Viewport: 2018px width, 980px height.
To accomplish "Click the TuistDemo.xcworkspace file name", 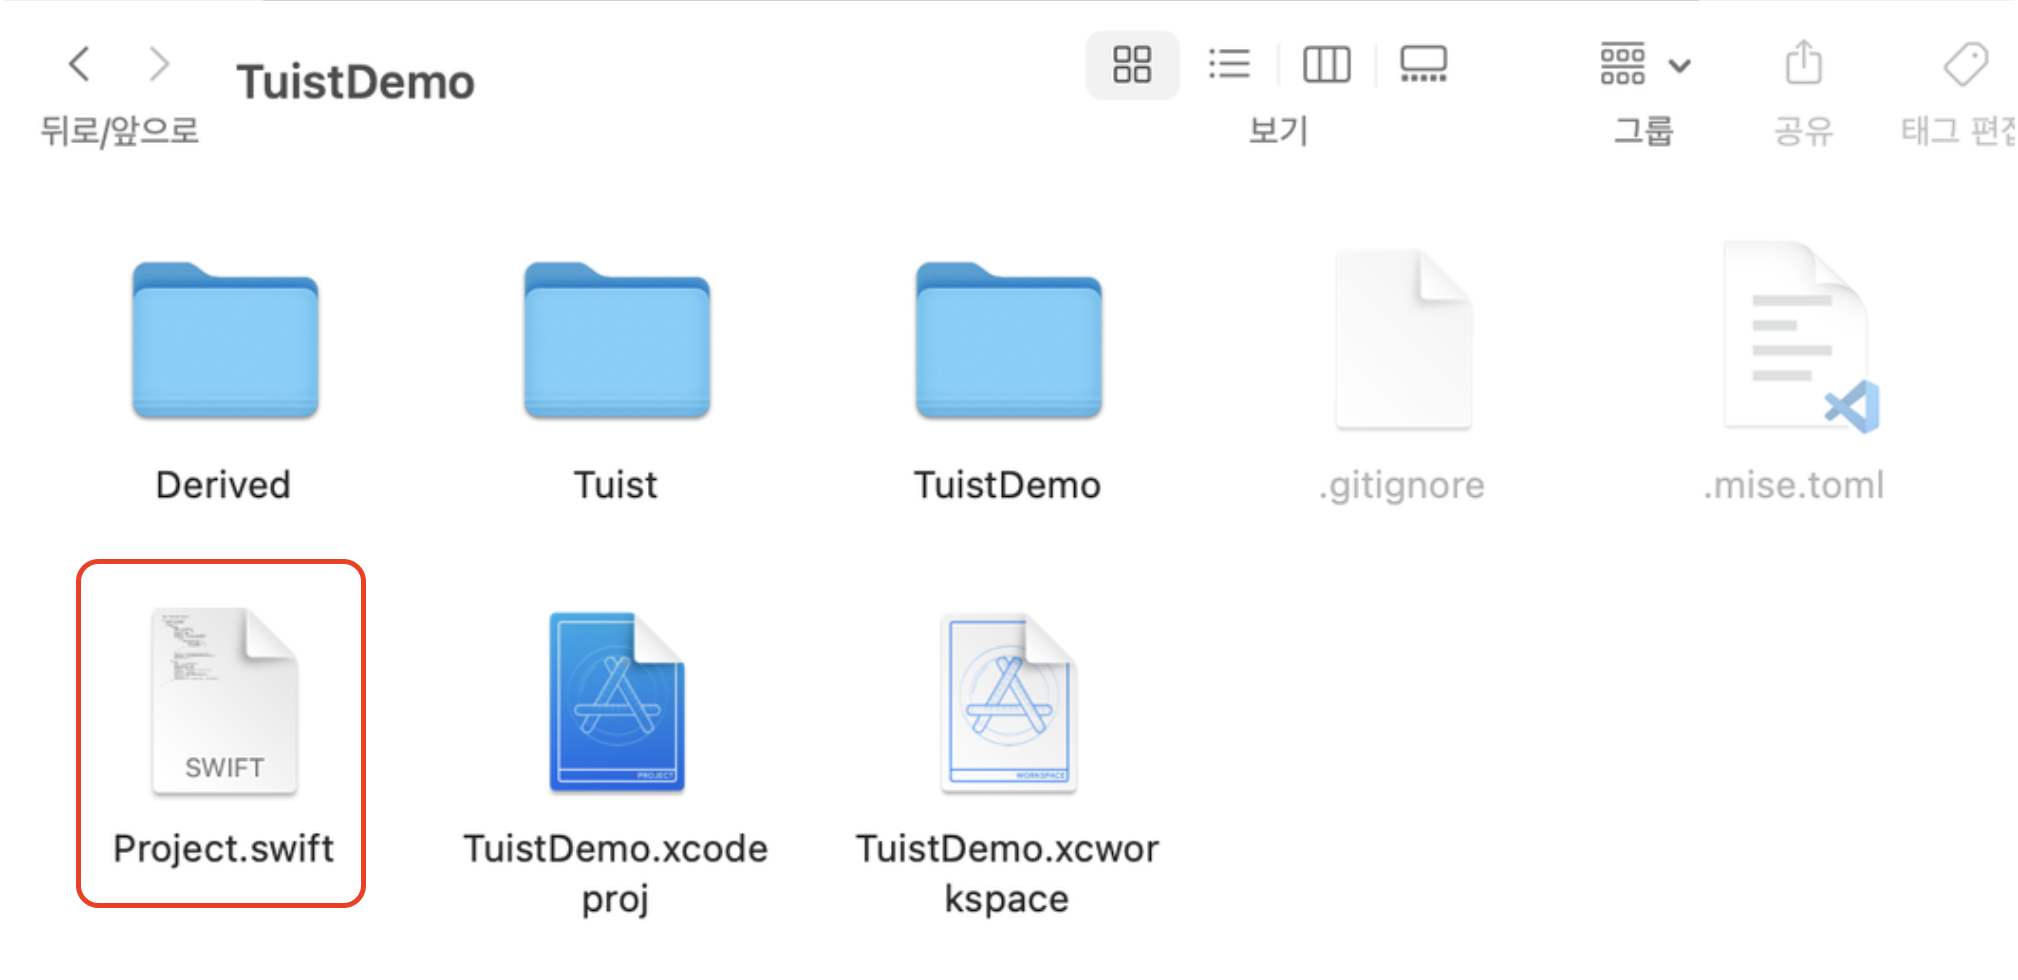I will coord(1008,874).
